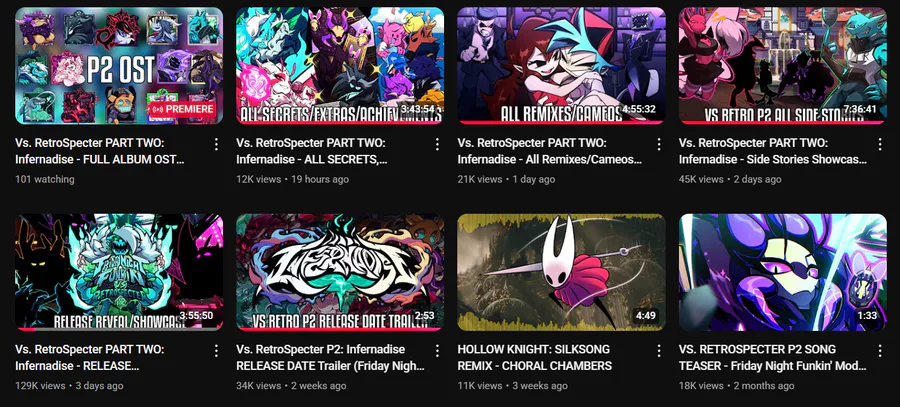Click VS. RETROSPECTER P2 SONG TEASER title
Image resolution: width=900 pixels, height=407 pixels.
coord(773,358)
